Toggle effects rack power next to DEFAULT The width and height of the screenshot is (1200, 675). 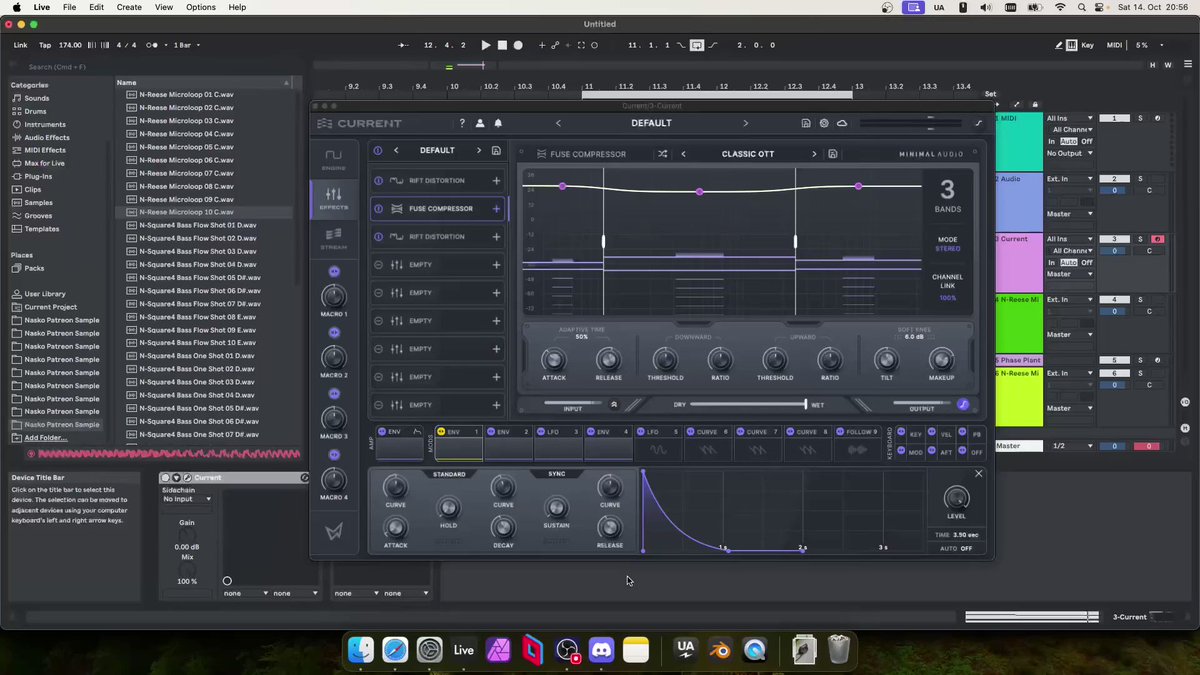pyautogui.click(x=377, y=150)
